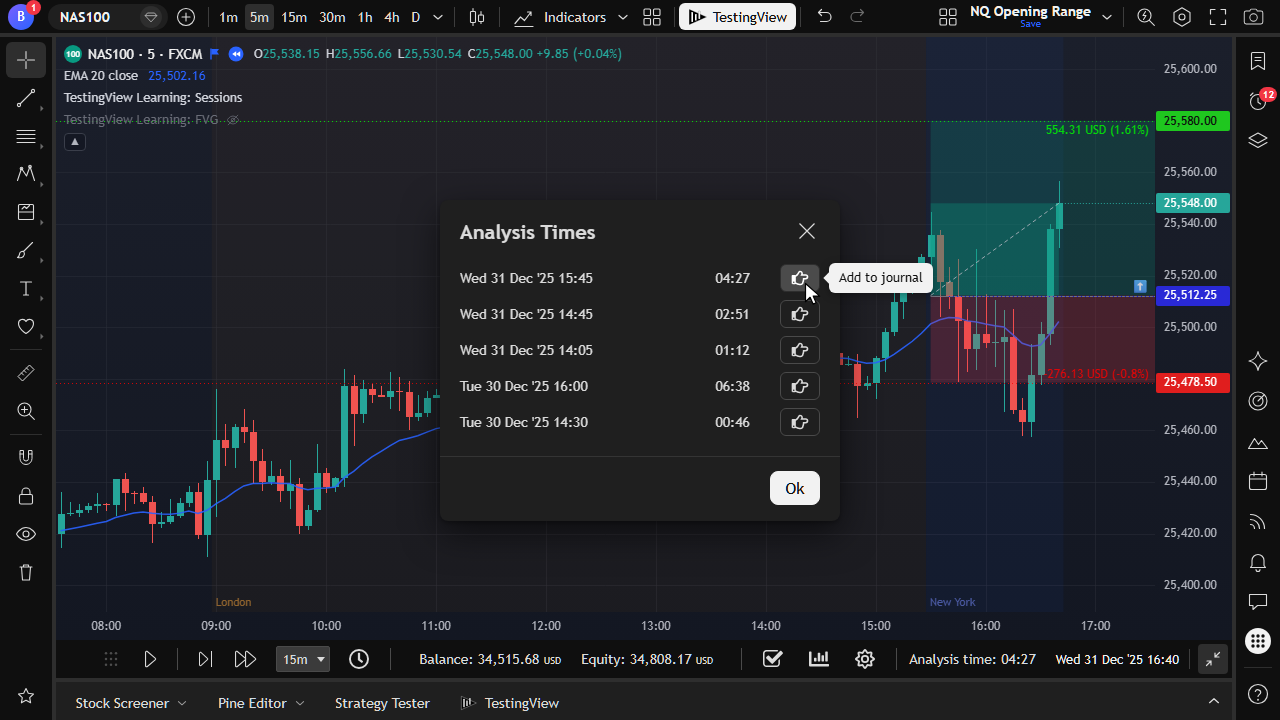This screenshot has width=1280, height=720.
Task: Undo the last chart action
Action: tap(824, 17)
